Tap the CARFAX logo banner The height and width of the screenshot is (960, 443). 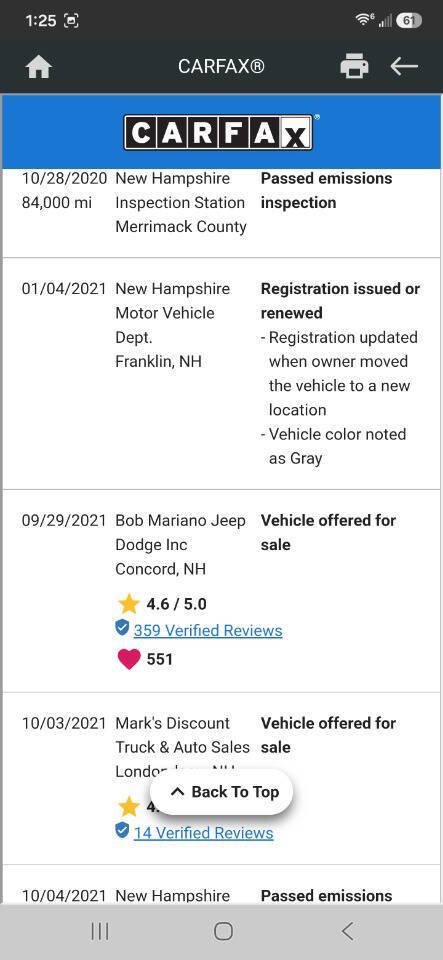221,132
